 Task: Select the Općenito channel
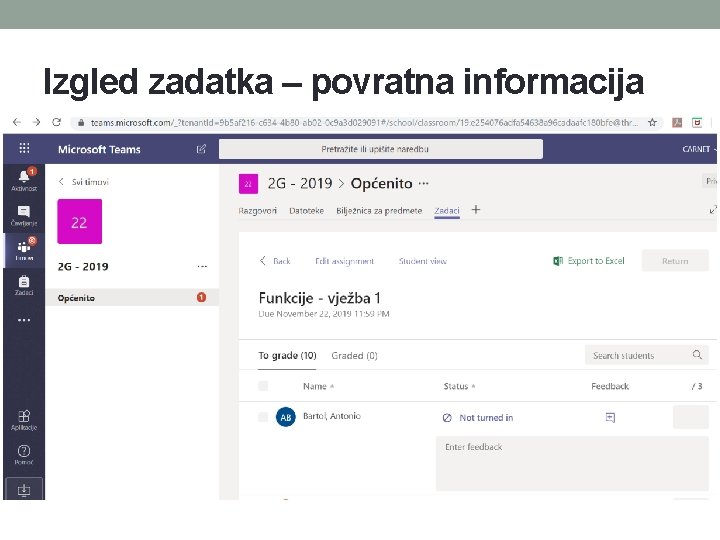[132, 298]
